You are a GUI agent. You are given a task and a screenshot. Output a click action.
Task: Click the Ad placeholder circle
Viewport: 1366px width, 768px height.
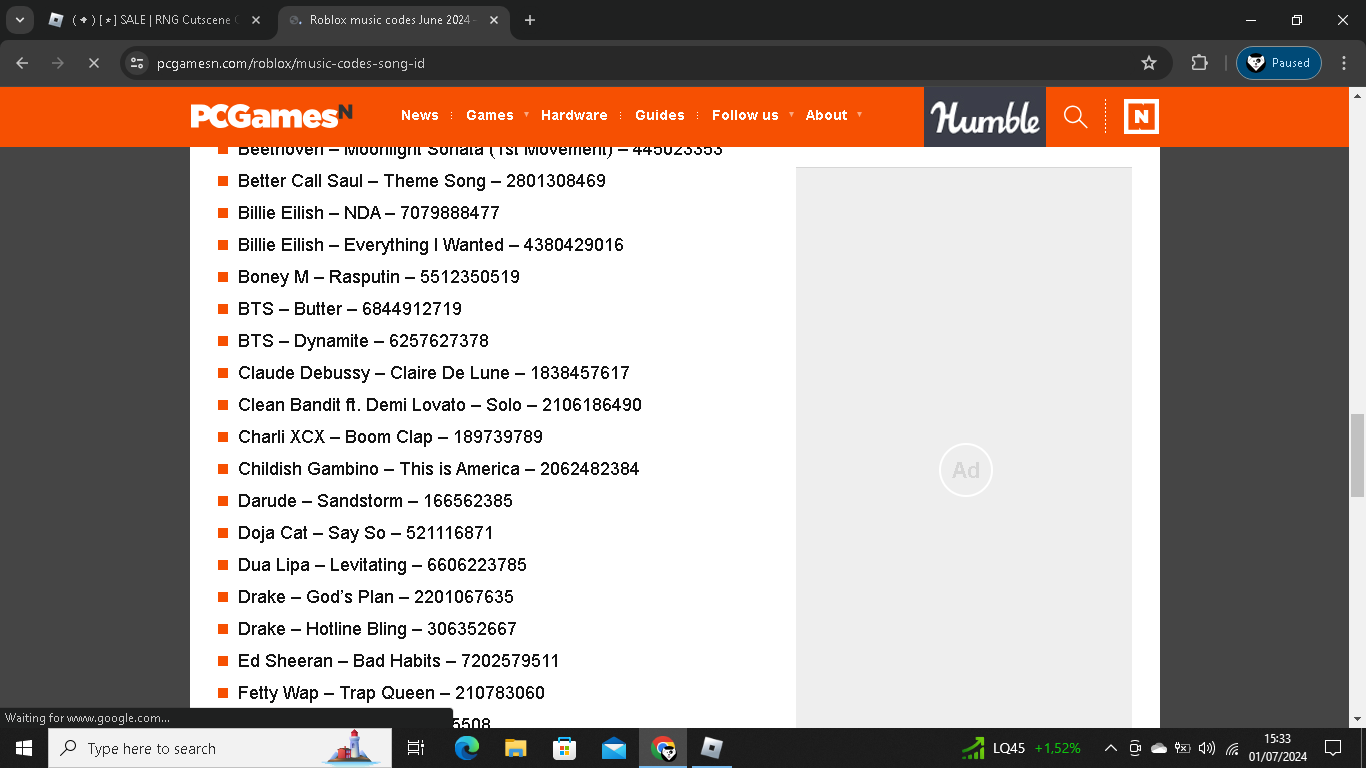[x=966, y=470]
